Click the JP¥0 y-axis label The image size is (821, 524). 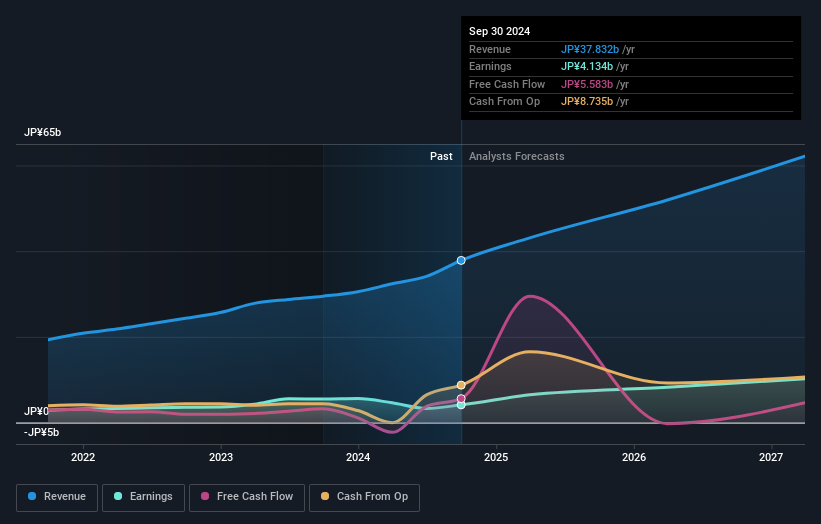(36, 411)
